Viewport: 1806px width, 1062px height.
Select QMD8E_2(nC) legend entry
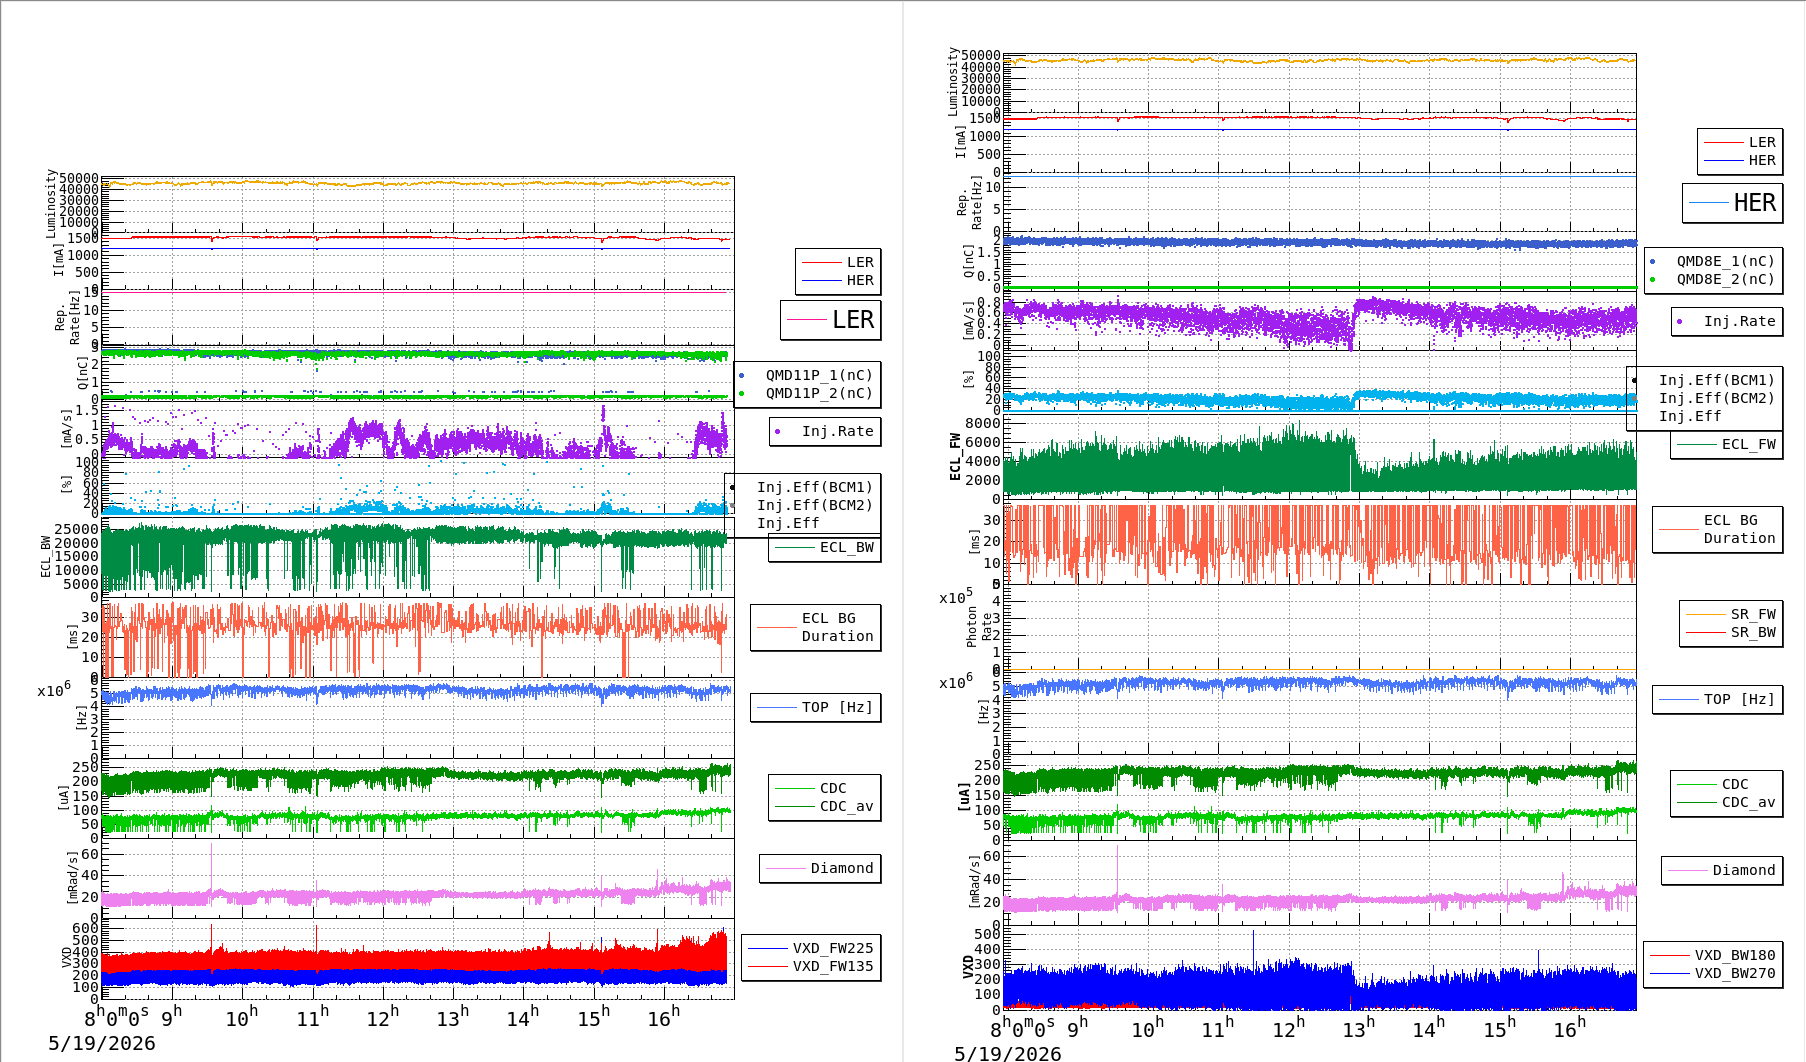(x=1713, y=279)
